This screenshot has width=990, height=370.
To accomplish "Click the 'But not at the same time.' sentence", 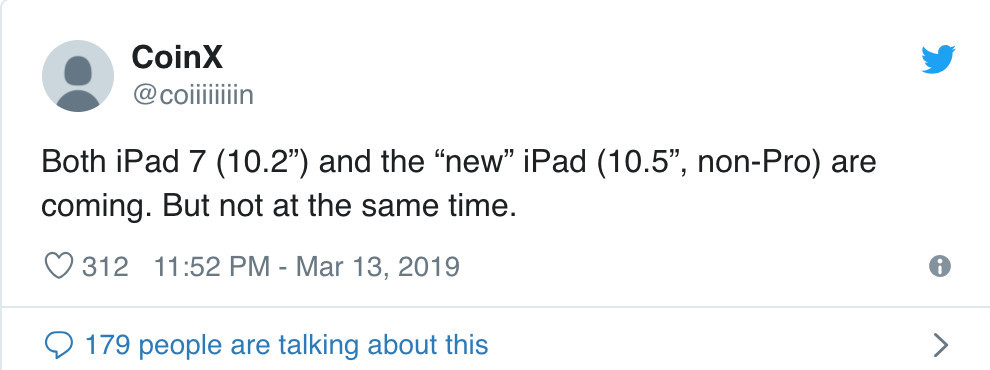I will point(340,206).
